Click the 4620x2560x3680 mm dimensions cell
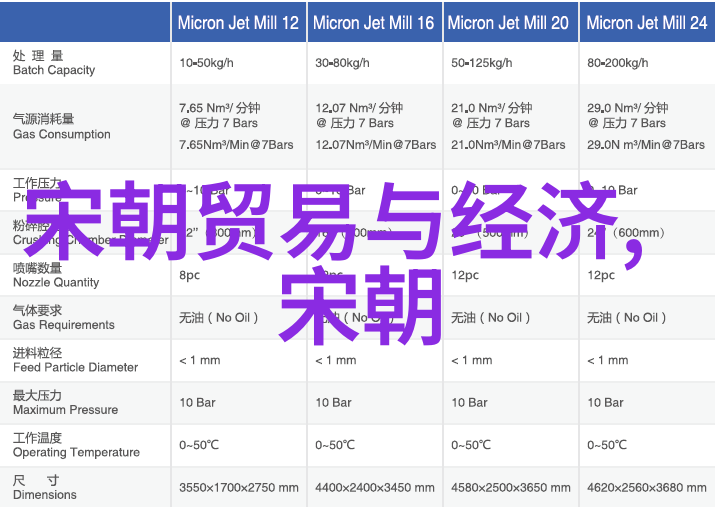Screen dimensions: 722x507 tap(646, 487)
